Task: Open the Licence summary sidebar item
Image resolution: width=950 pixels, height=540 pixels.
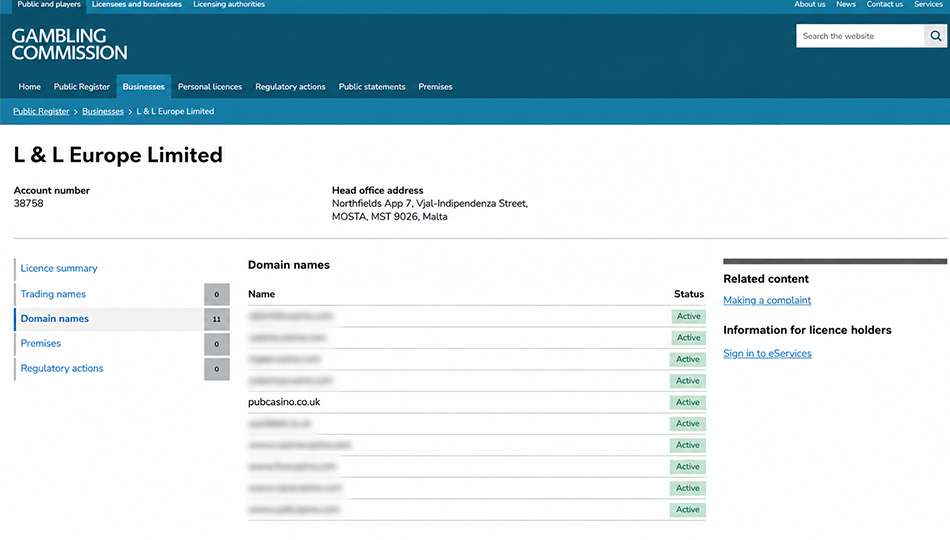Action: pos(59,268)
